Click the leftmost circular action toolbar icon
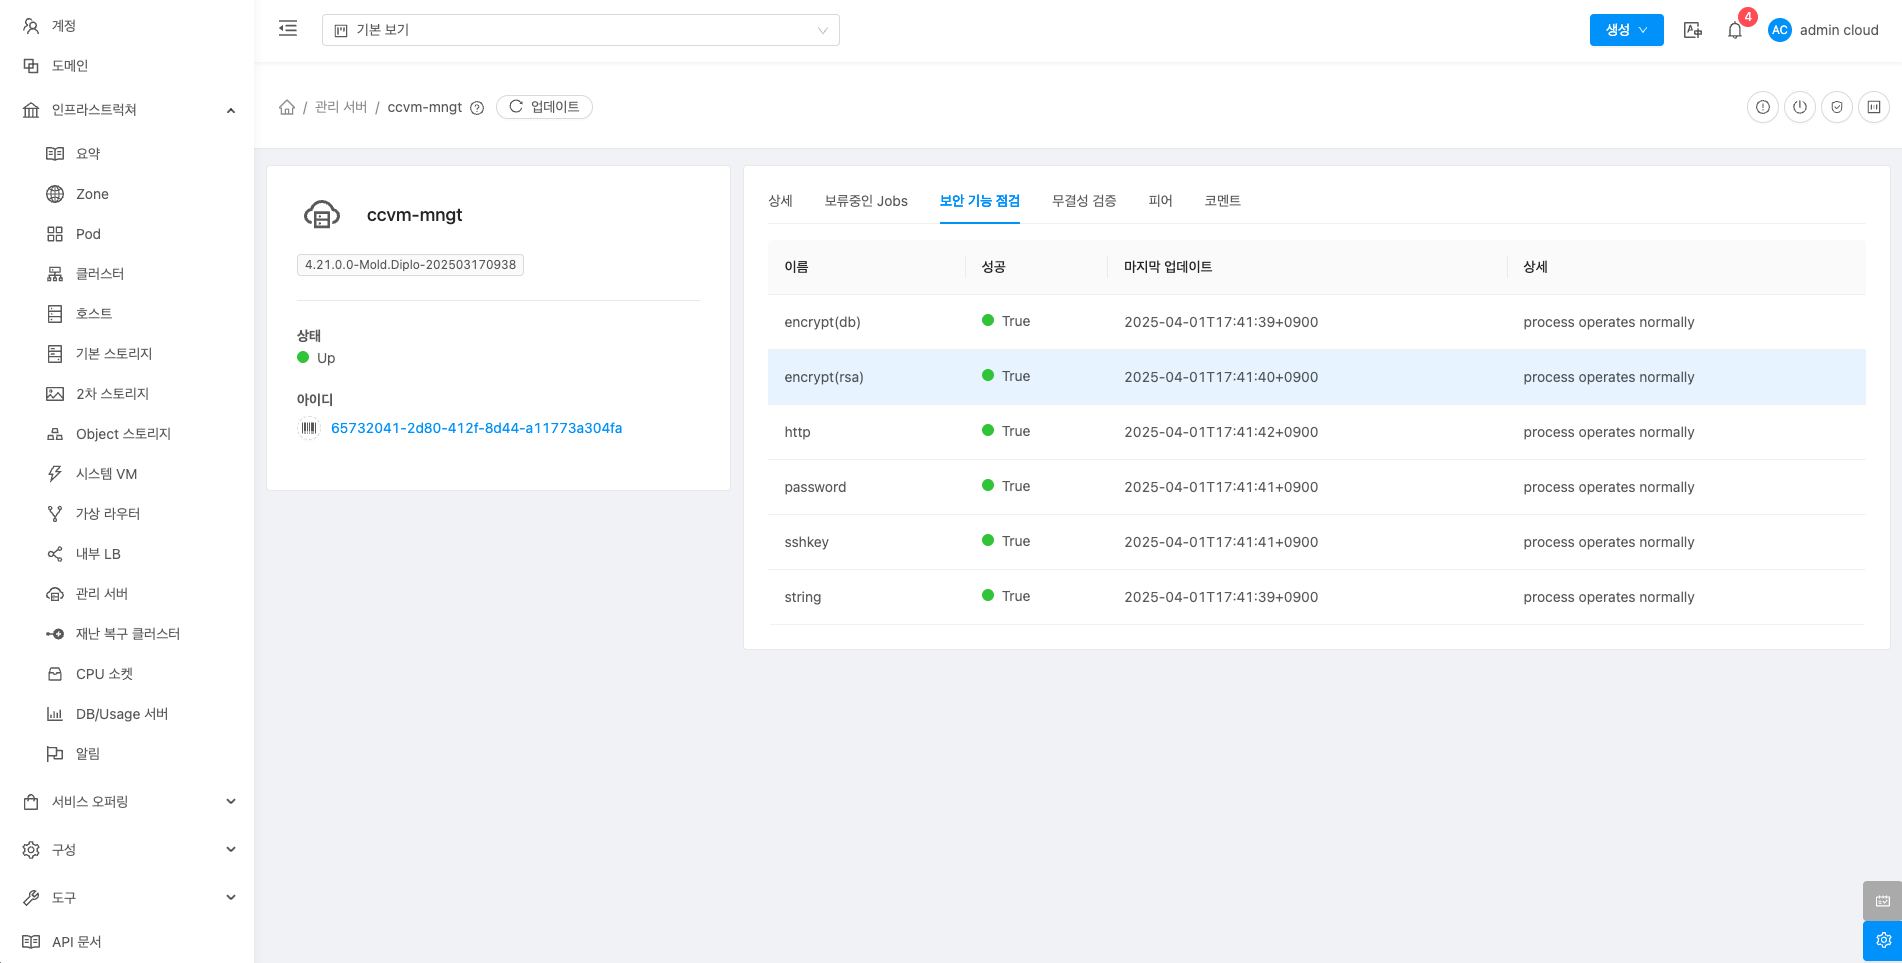 point(1762,107)
